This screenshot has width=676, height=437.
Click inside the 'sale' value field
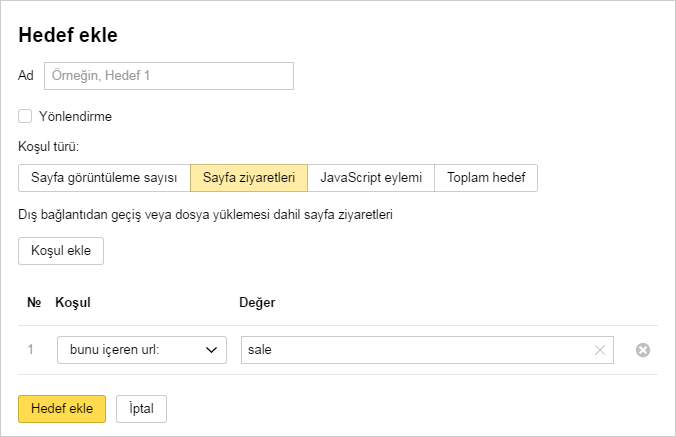(x=415, y=350)
